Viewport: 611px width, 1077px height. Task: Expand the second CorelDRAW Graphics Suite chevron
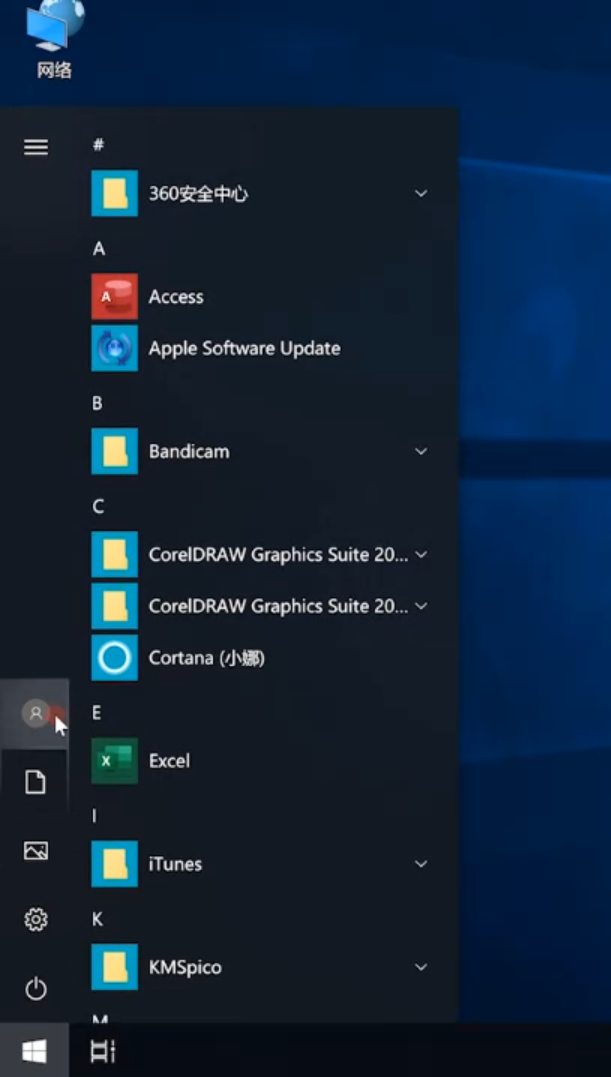coord(421,606)
